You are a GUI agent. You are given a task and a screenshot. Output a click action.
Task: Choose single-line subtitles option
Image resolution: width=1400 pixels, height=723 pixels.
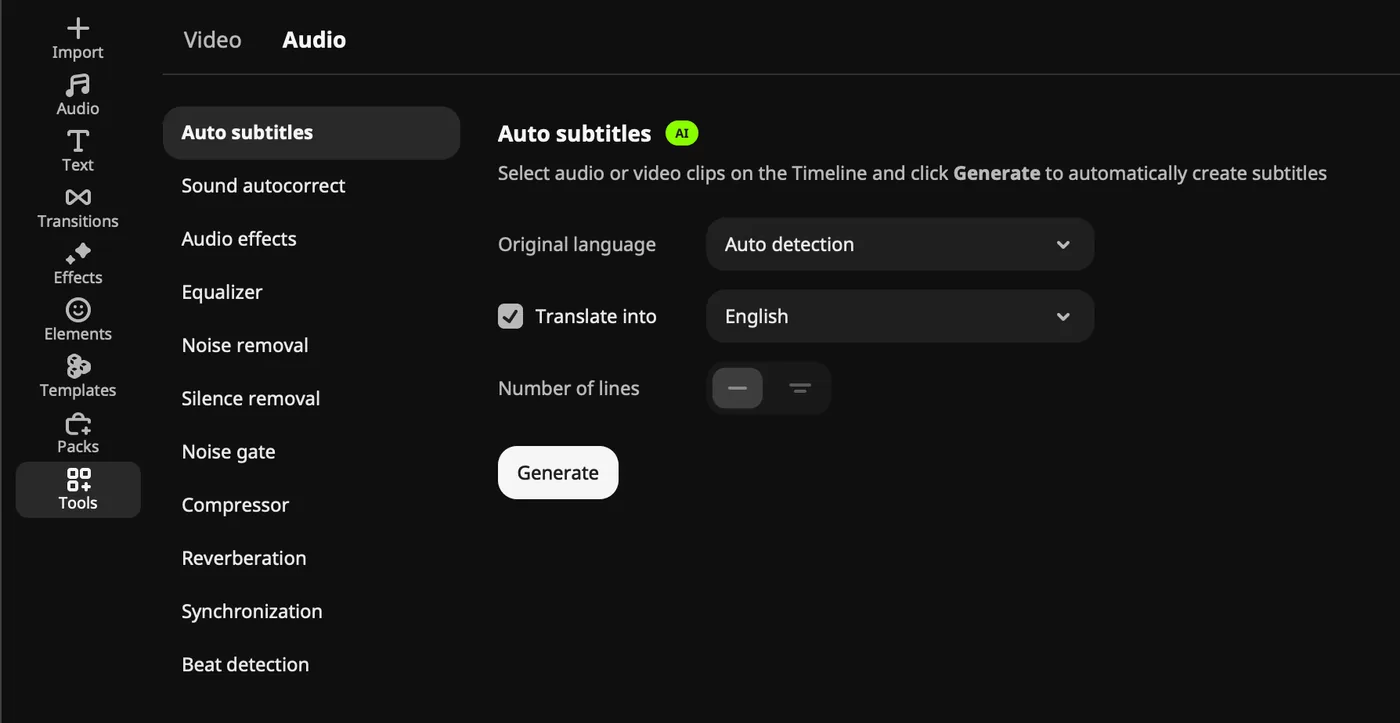pyautogui.click(x=738, y=388)
